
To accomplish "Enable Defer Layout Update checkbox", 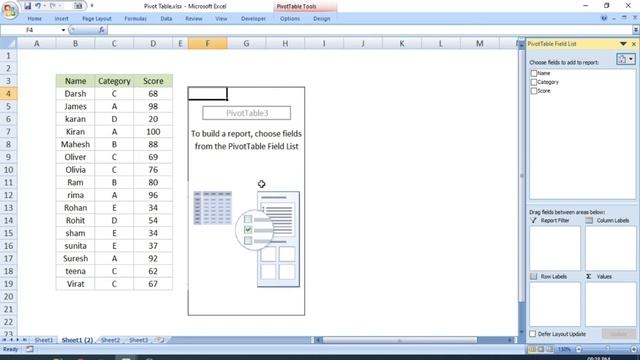I will tap(533, 334).
